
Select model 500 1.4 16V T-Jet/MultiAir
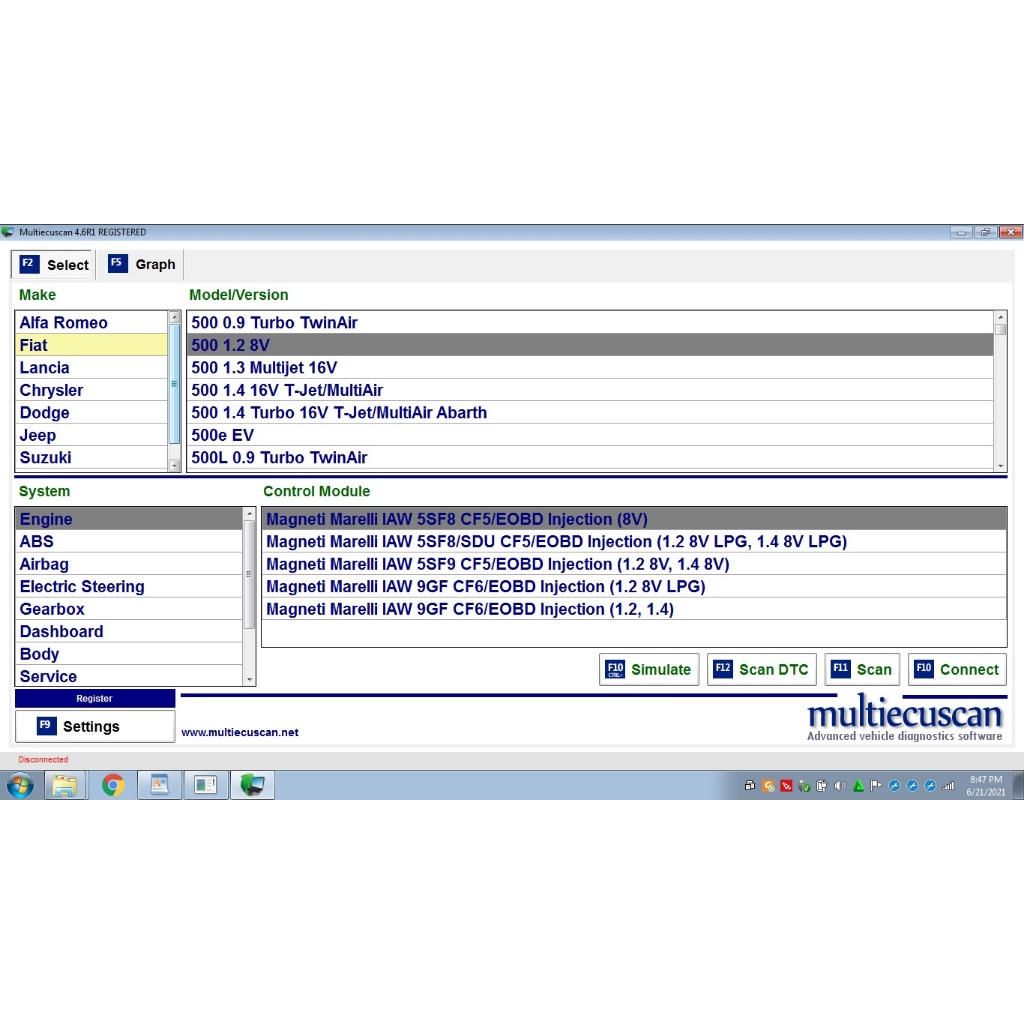(590, 390)
